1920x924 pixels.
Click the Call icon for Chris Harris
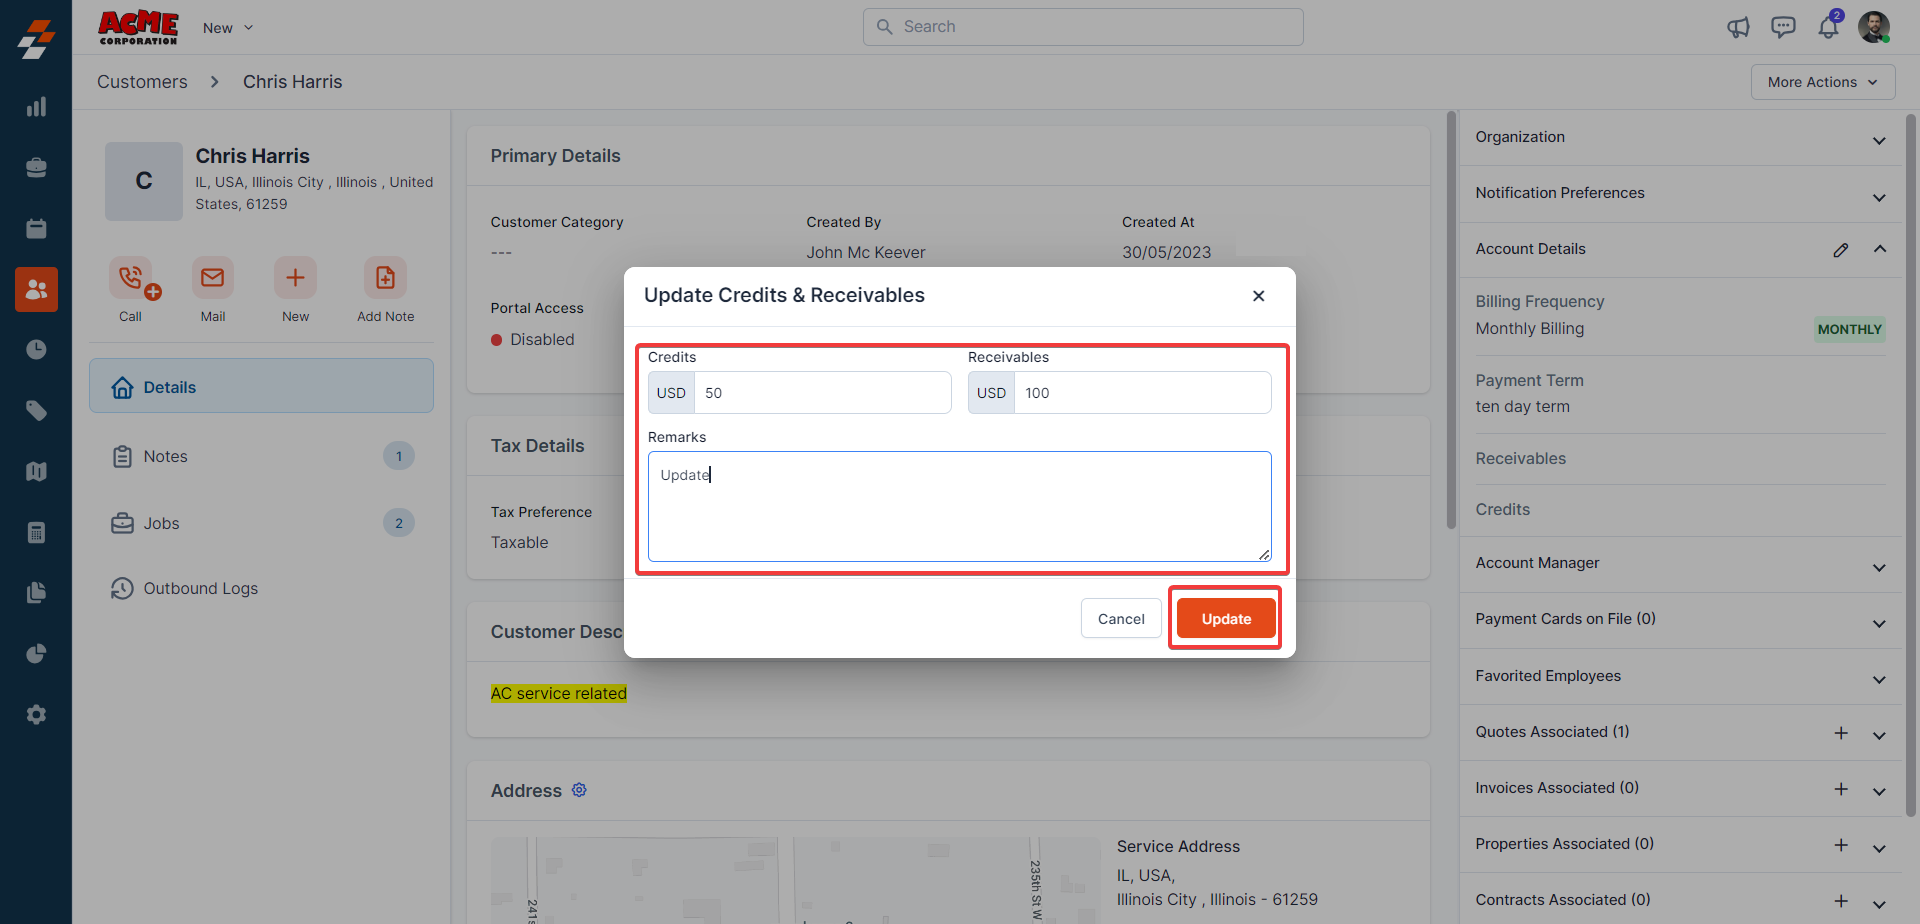point(131,278)
